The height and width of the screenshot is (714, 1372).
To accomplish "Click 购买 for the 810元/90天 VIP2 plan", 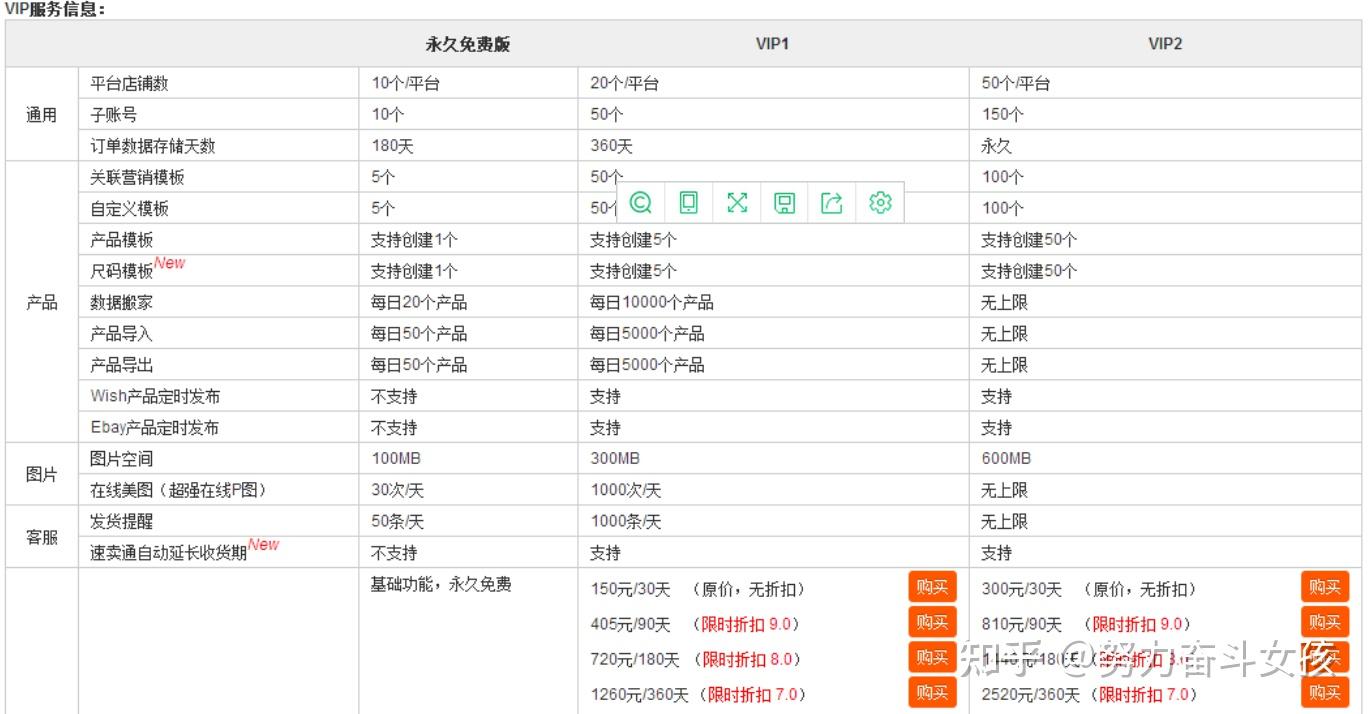I will pos(1324,622).
